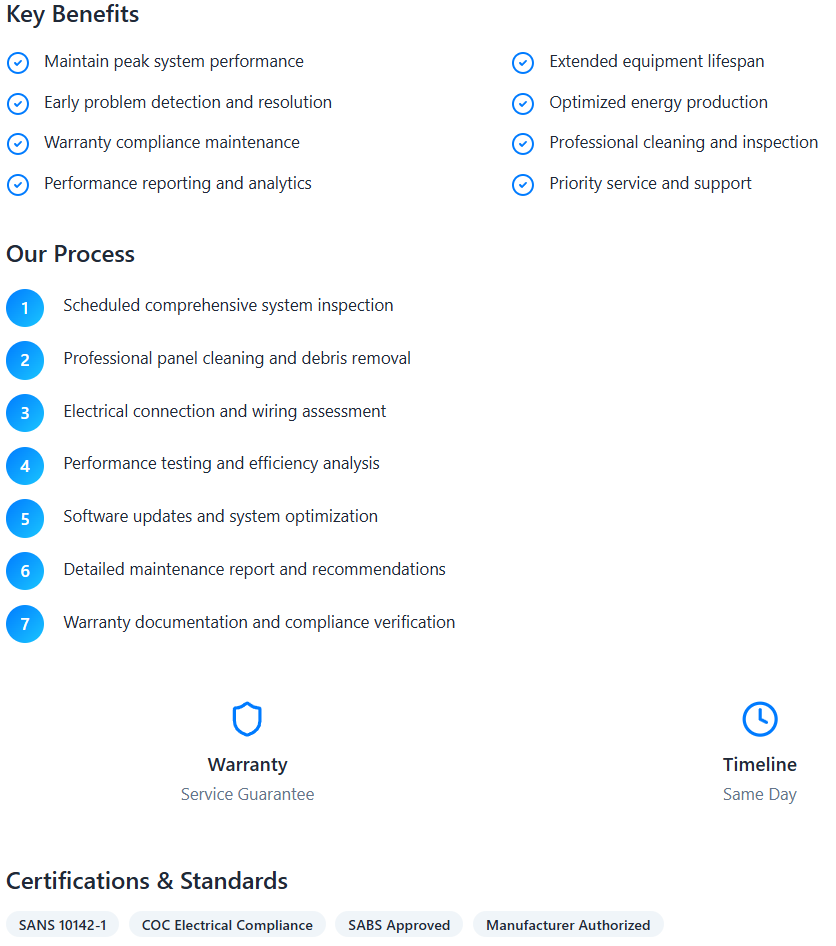
Task: Click the check icon for Early problem detection
Action: point(18,104)
